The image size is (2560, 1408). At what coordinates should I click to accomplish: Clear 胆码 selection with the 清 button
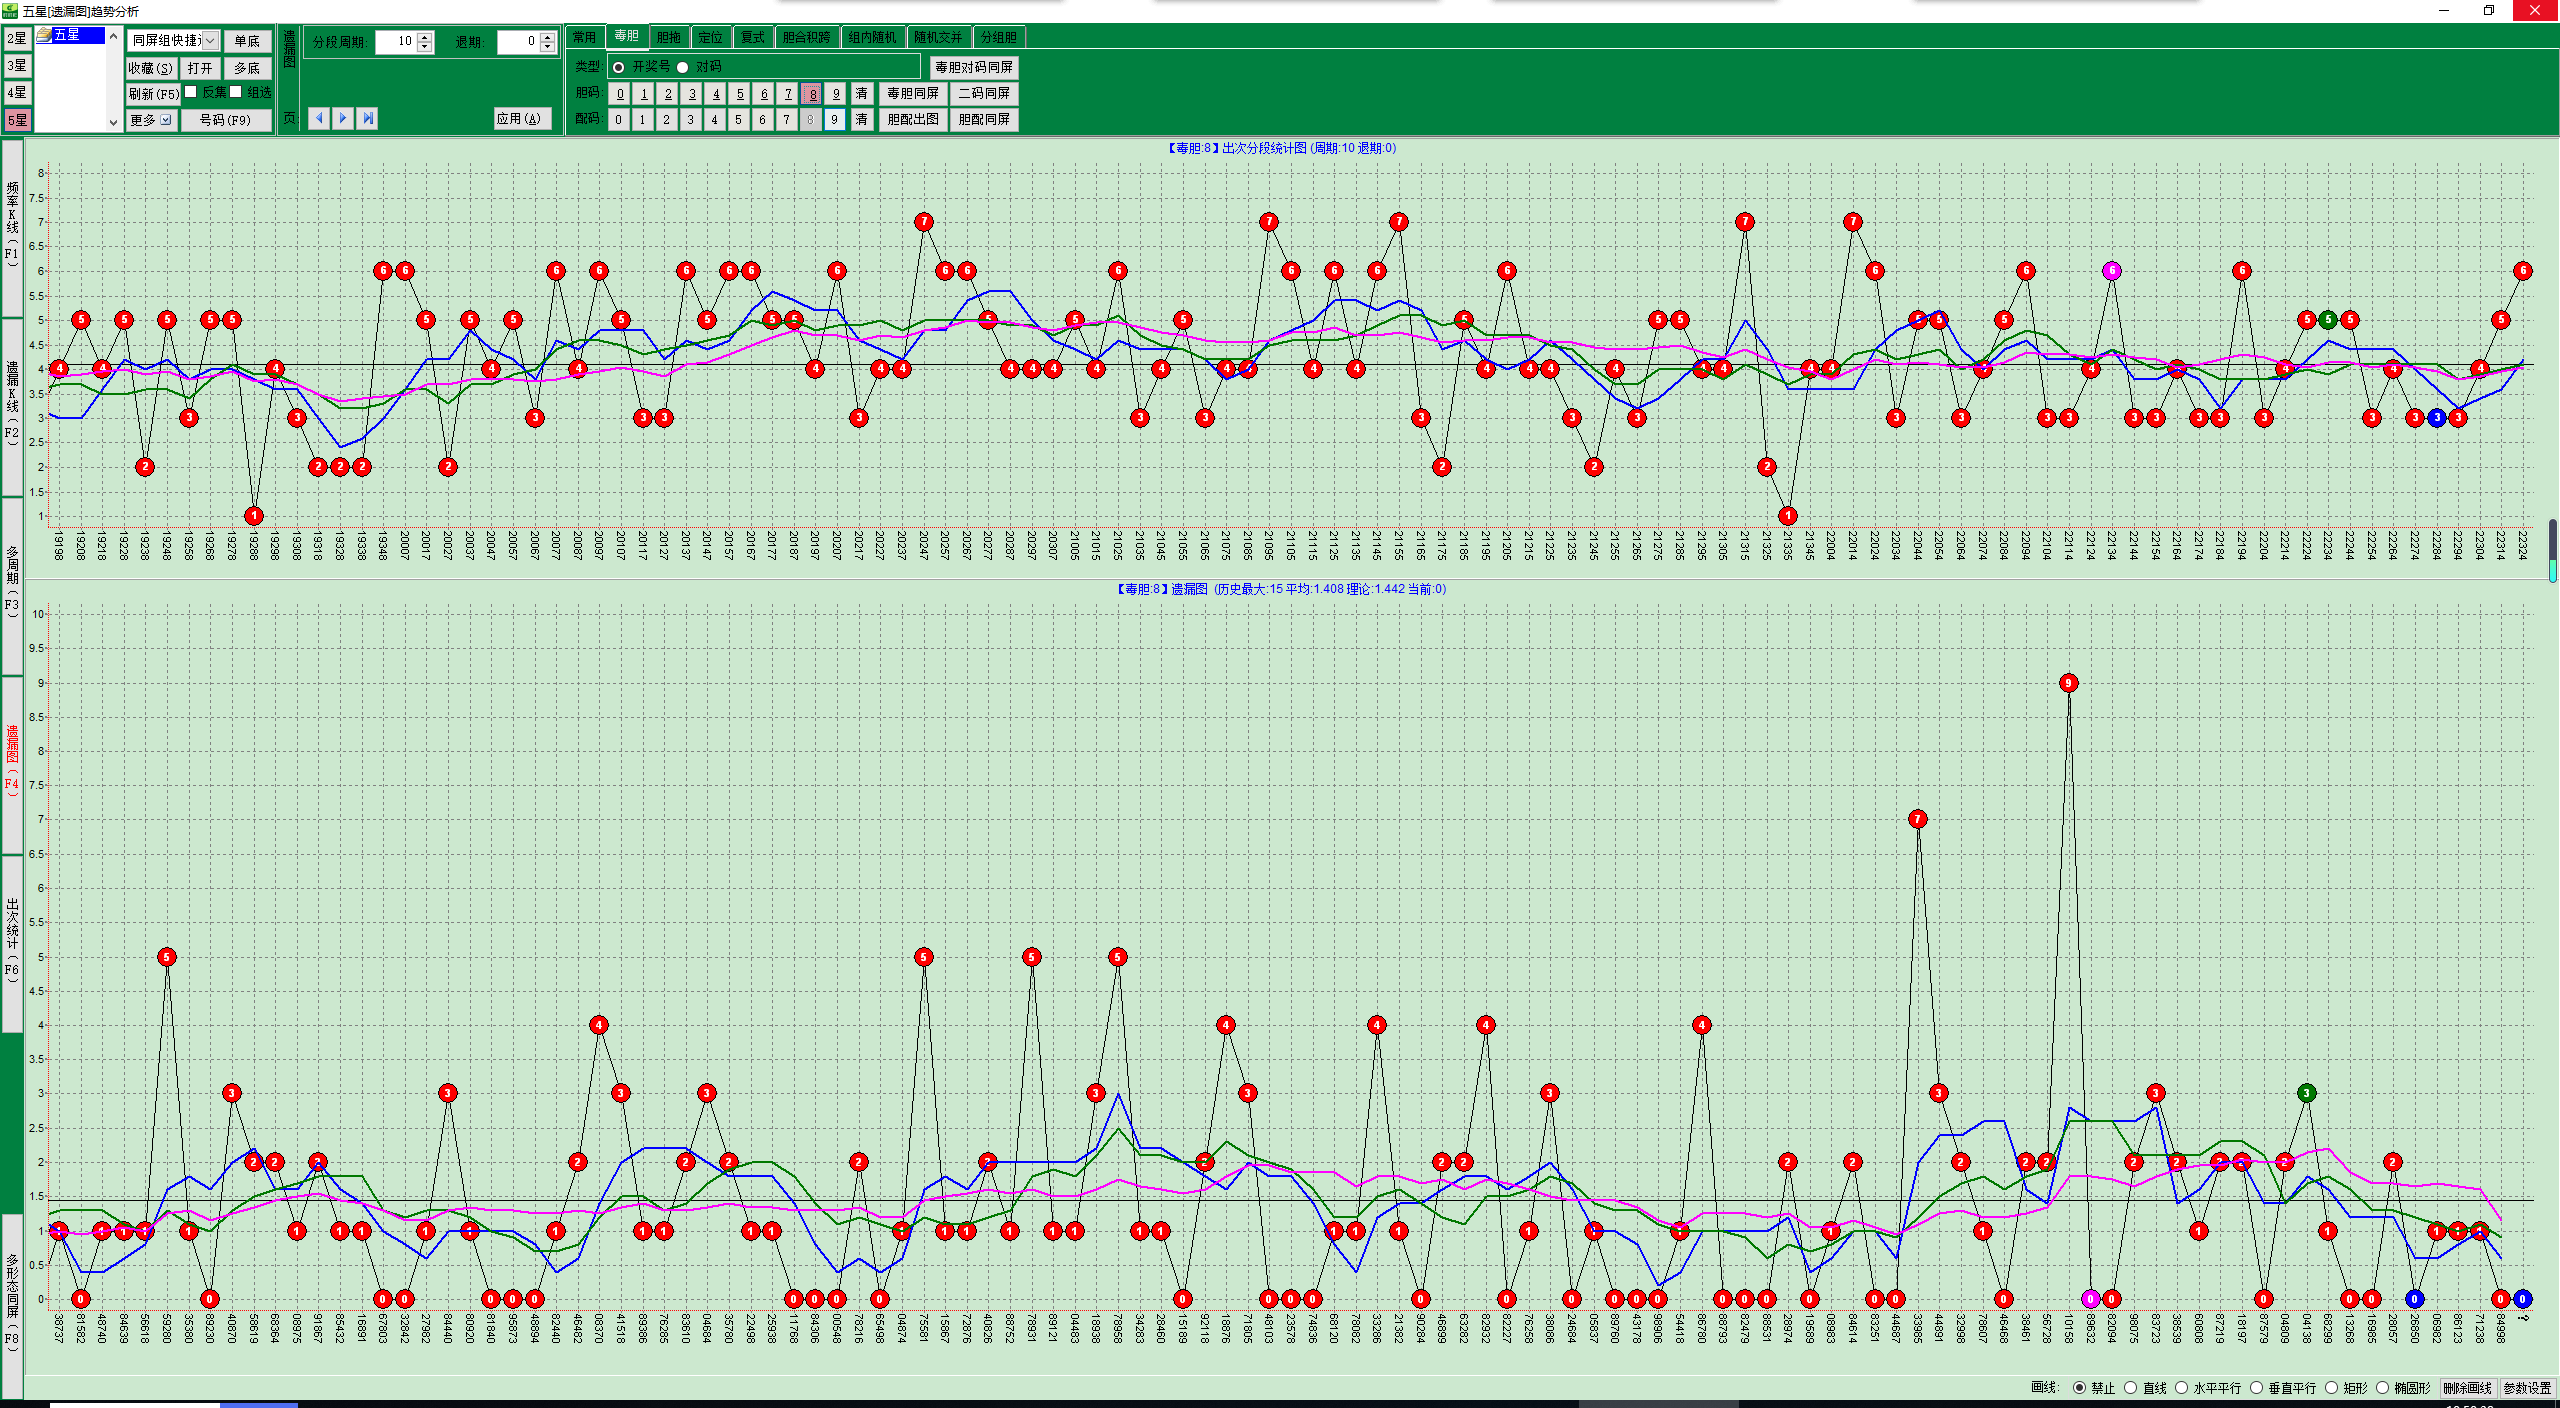(x=861, y=93)
